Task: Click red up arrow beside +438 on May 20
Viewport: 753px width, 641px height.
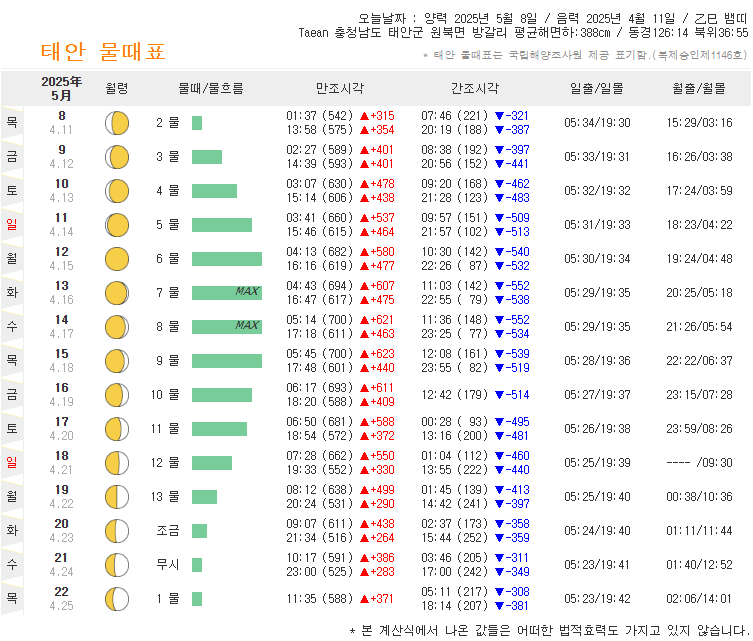Action: 364,524
